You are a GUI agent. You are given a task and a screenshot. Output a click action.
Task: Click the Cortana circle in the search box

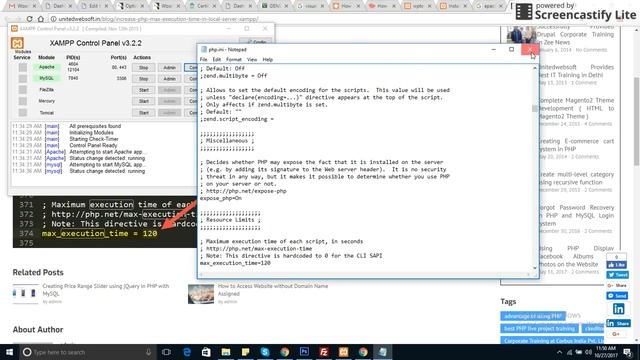click(27, 352)
